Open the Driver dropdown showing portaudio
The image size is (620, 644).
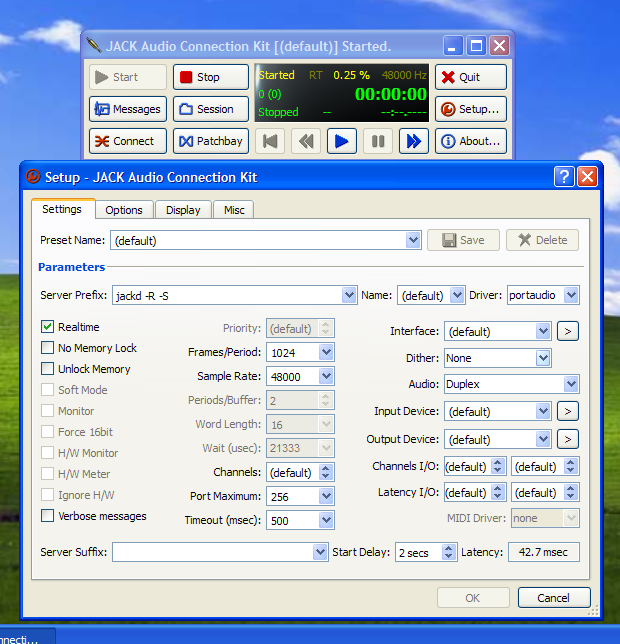click(x=571, y=295)
